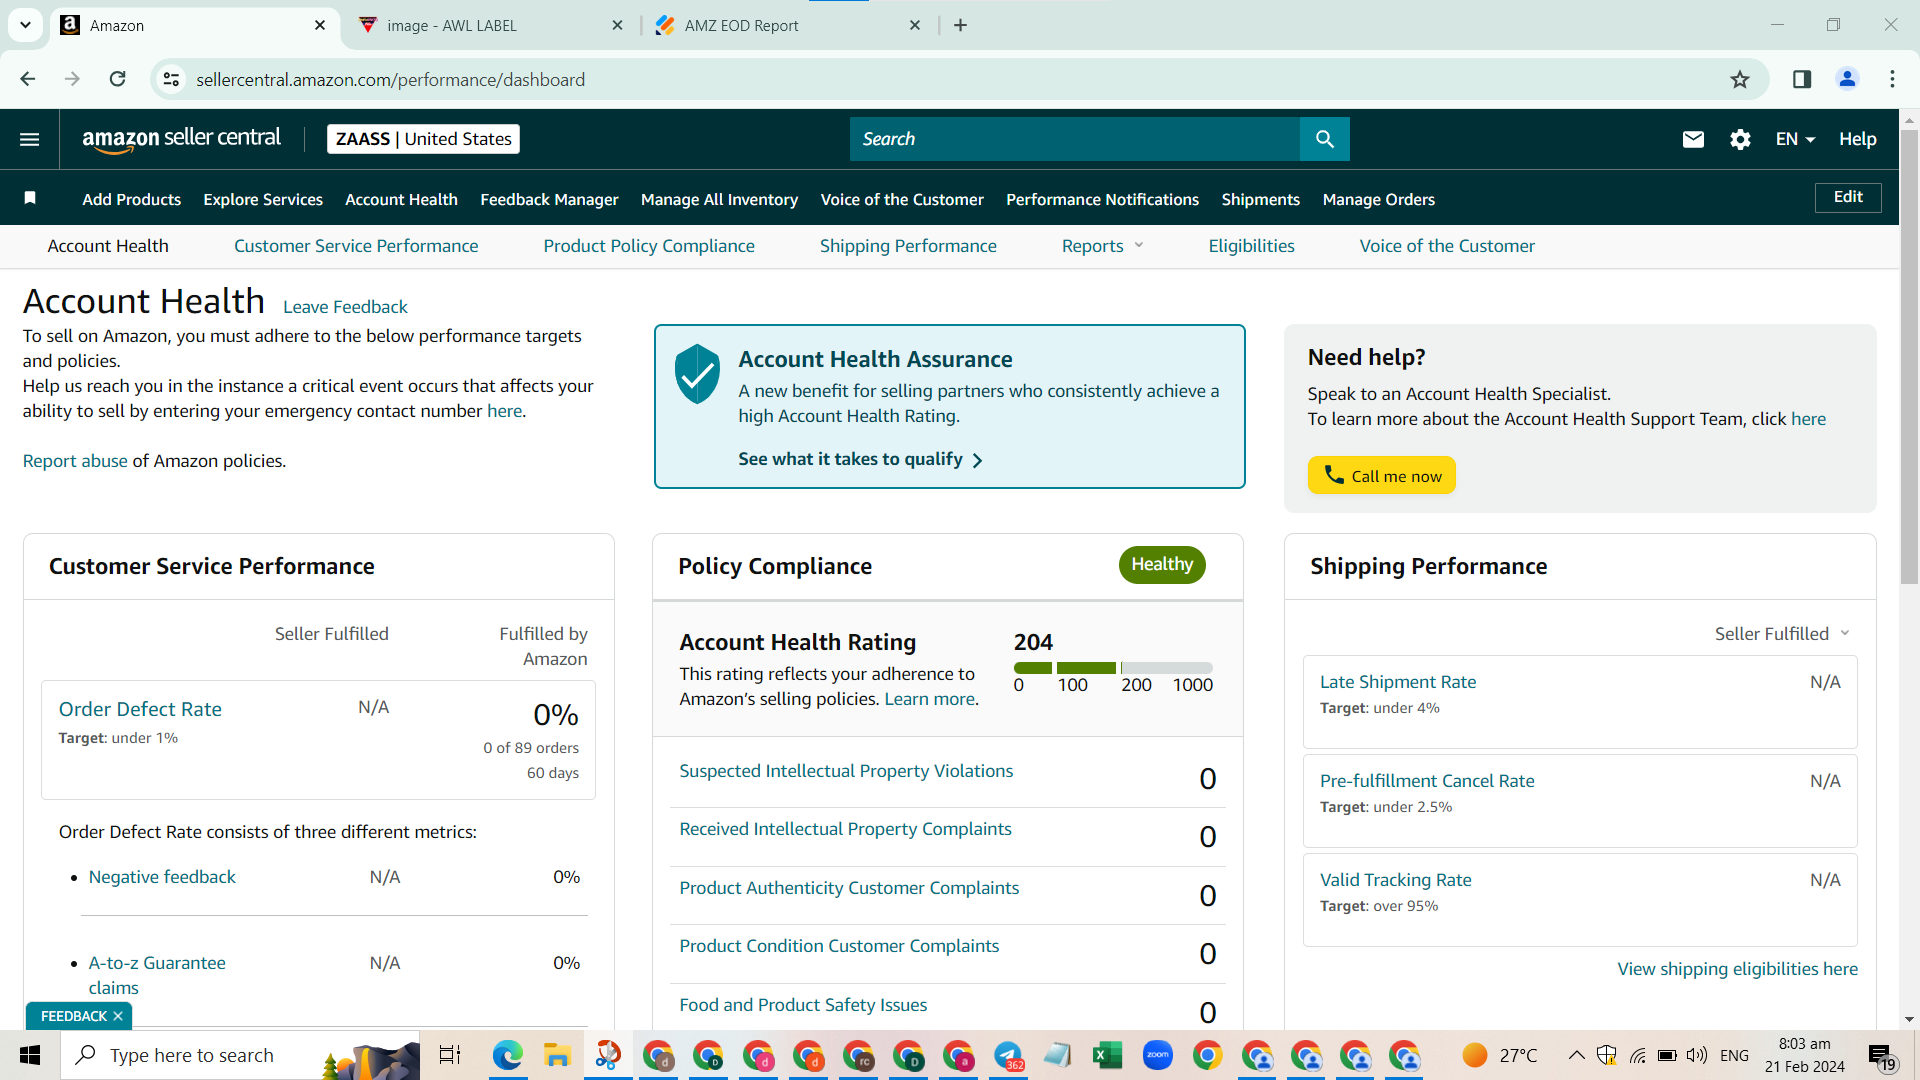This screenshot has height=1080, width=1920.
Task: Open Excel from the taskbar
Action: pyautogui.click(x=1108, y=1055)
